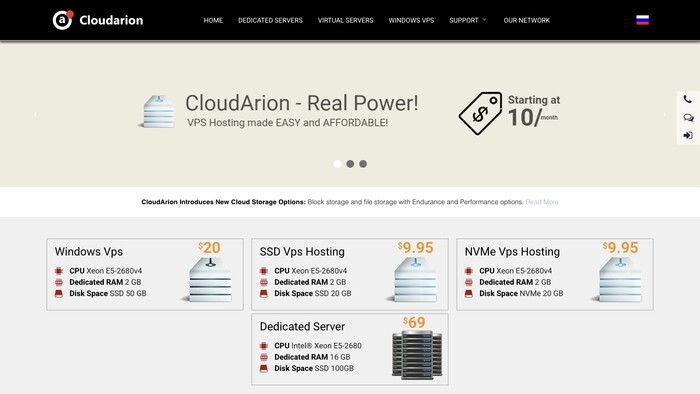Screen dimensions: 700x394
Task: Click 'VPS Hosting made EASY and AFFORDABLE!' tagline
Action: pyautogui.click(x=288, y=123)
